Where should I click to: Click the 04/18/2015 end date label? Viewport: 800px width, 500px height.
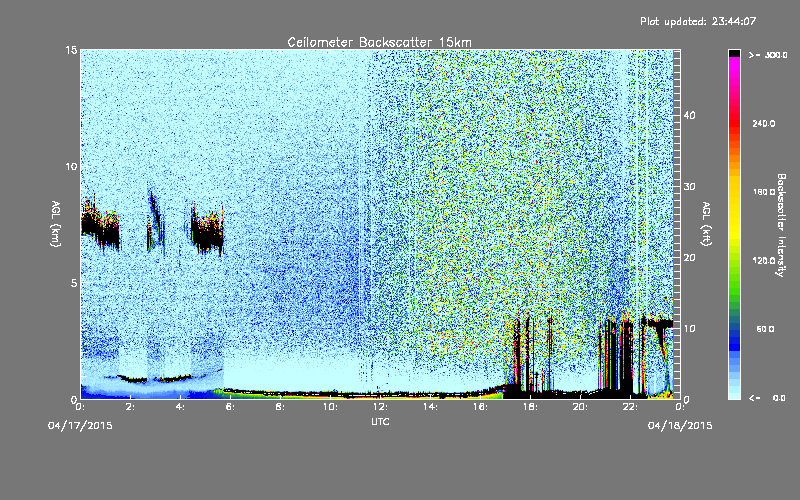click(680, 426)
